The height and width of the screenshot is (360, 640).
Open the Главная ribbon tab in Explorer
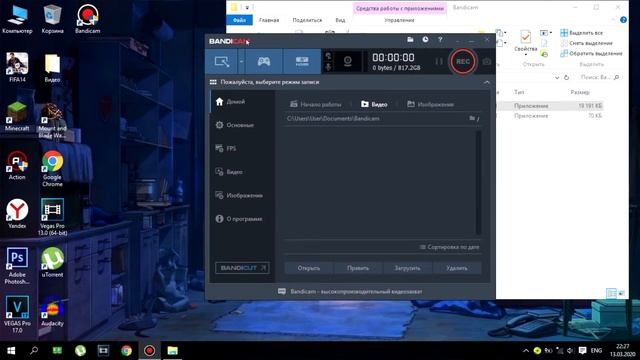point(269,20)
